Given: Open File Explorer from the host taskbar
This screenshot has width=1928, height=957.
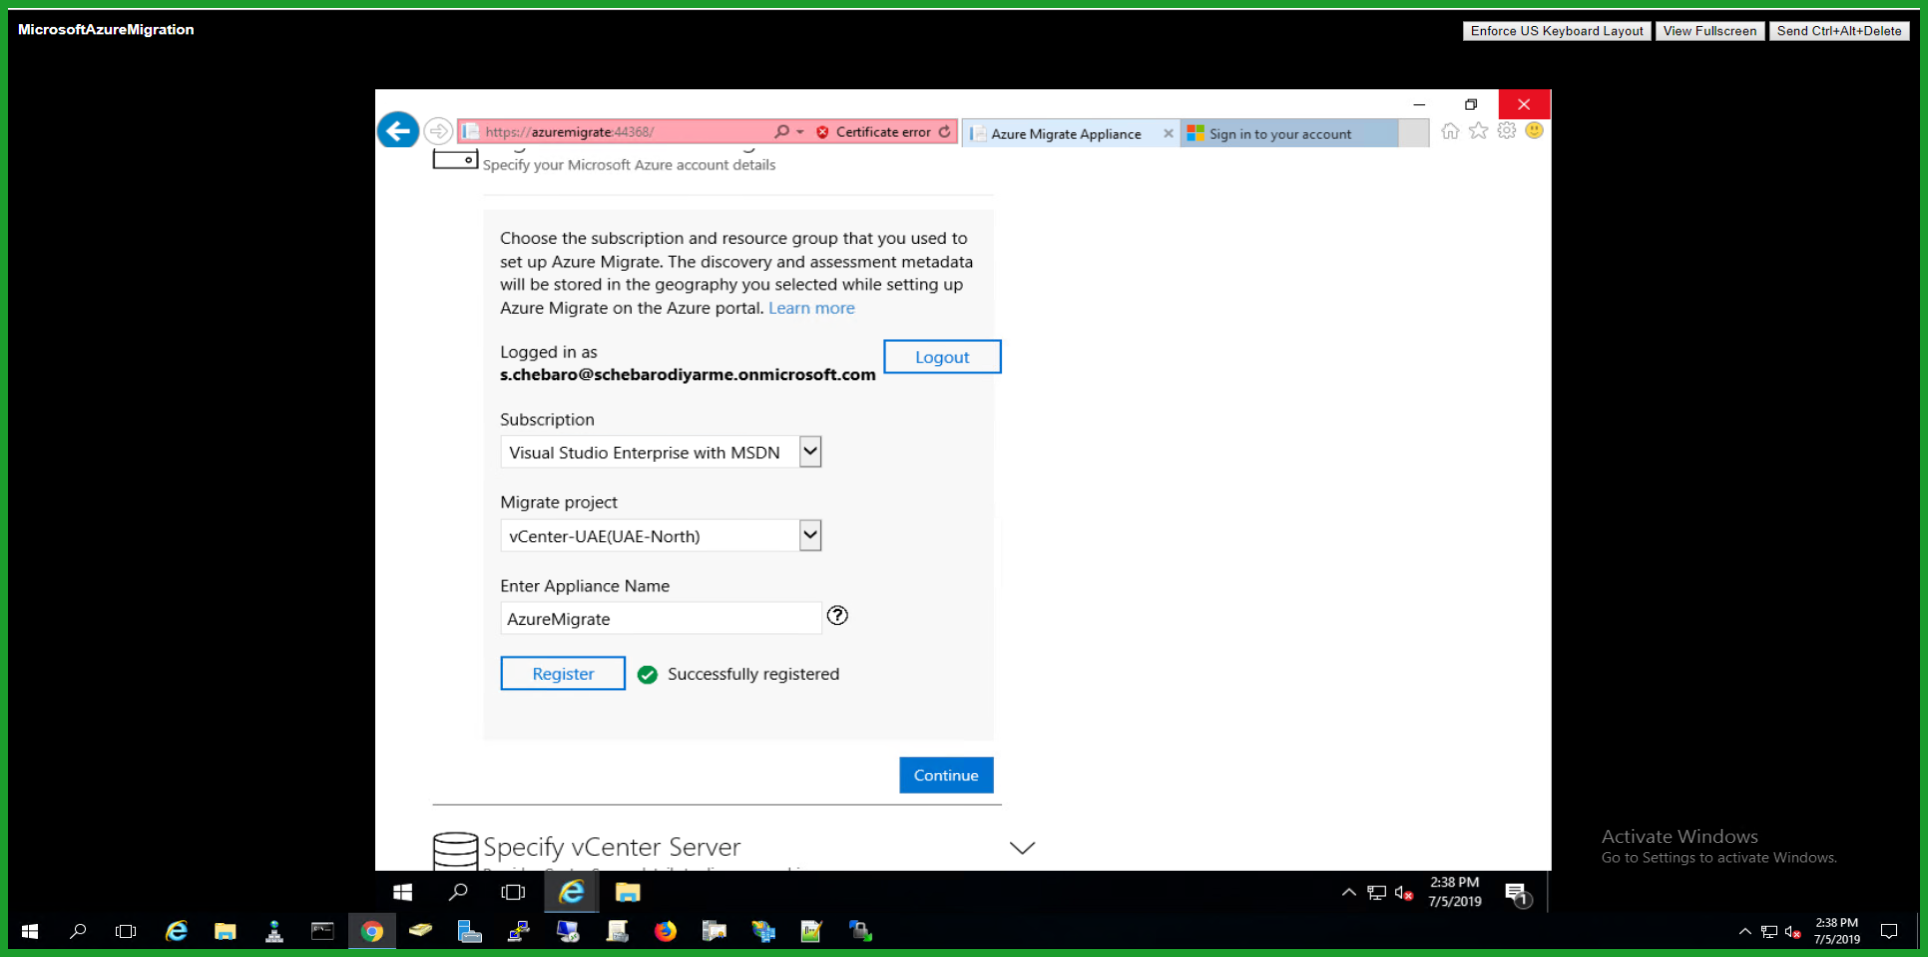Looking at the screenshot, I should 225,931.
